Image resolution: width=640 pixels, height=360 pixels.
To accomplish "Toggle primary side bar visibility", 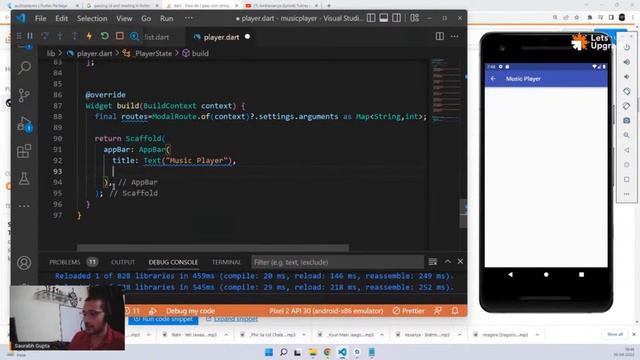I will pyautogui.click(x=371, y=18).
